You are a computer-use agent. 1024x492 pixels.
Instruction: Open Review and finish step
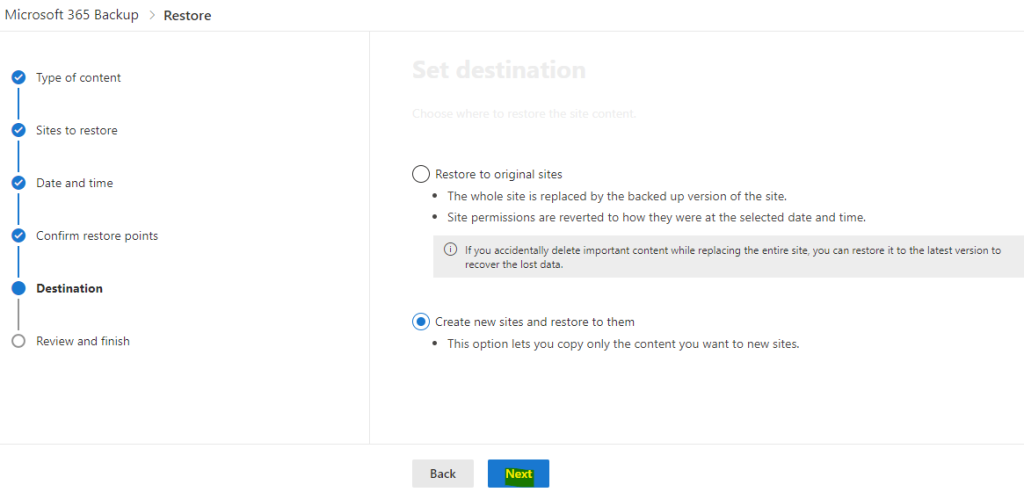(83, 341)
